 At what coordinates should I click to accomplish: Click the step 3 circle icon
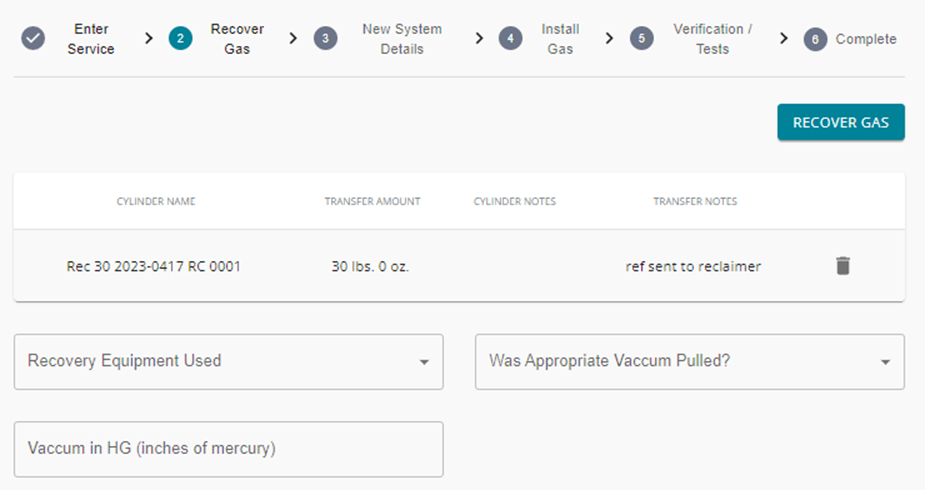[326, 39]
